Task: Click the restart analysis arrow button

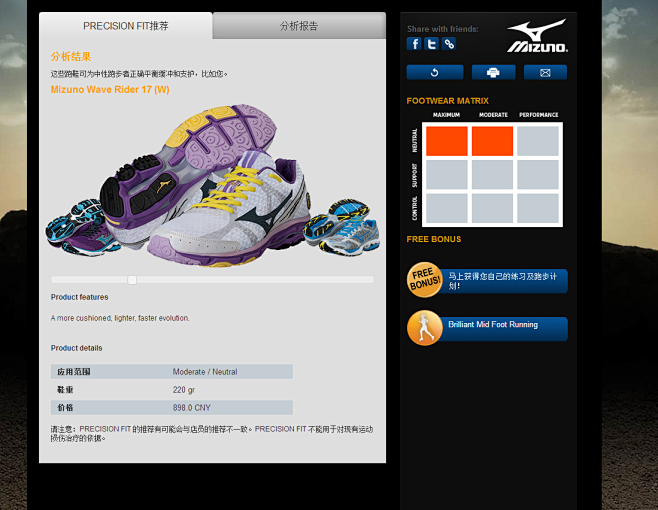Action: [x=435, y=72]
